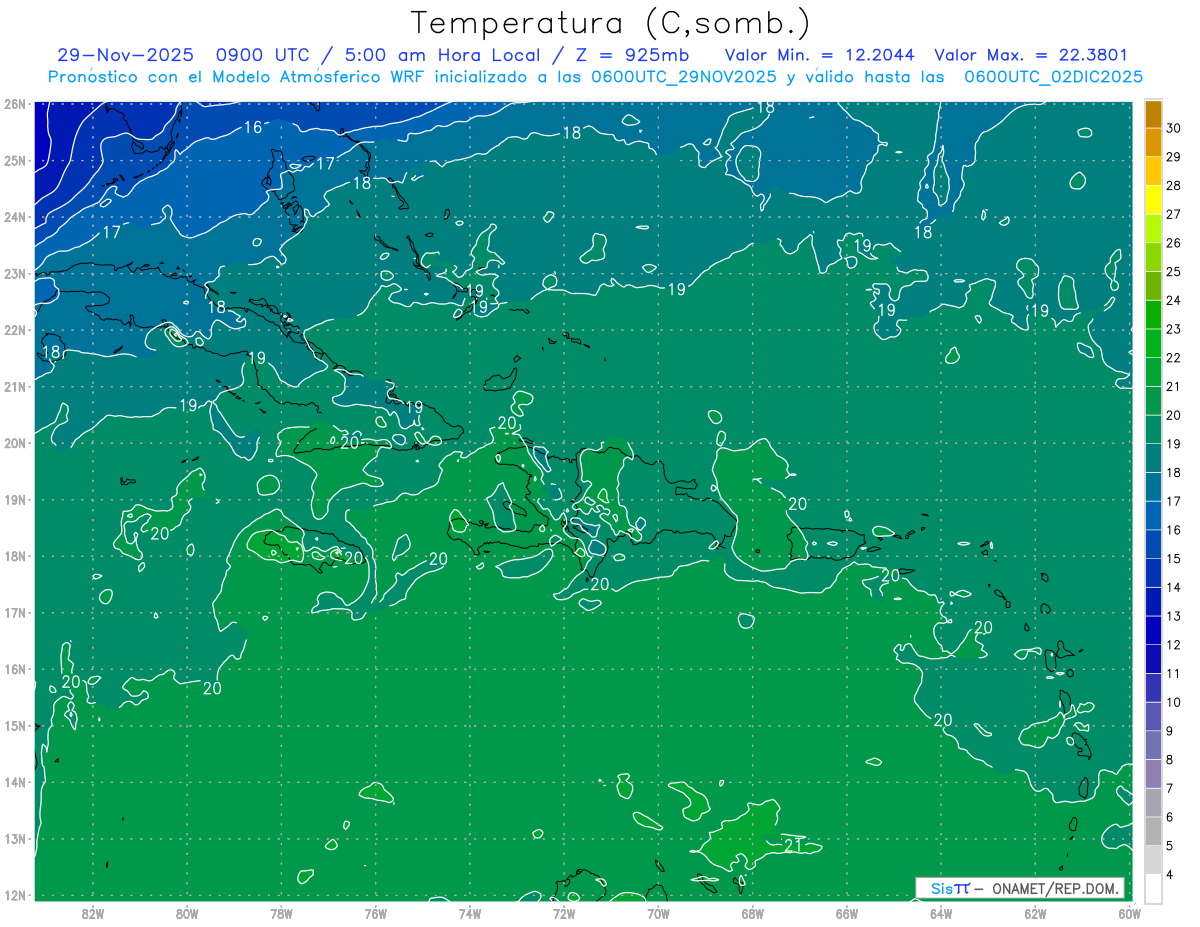This screenshot has width=1200, height=927.
Task: Click the '15N' latitude axis label
Action: click(x=14, y=725)
